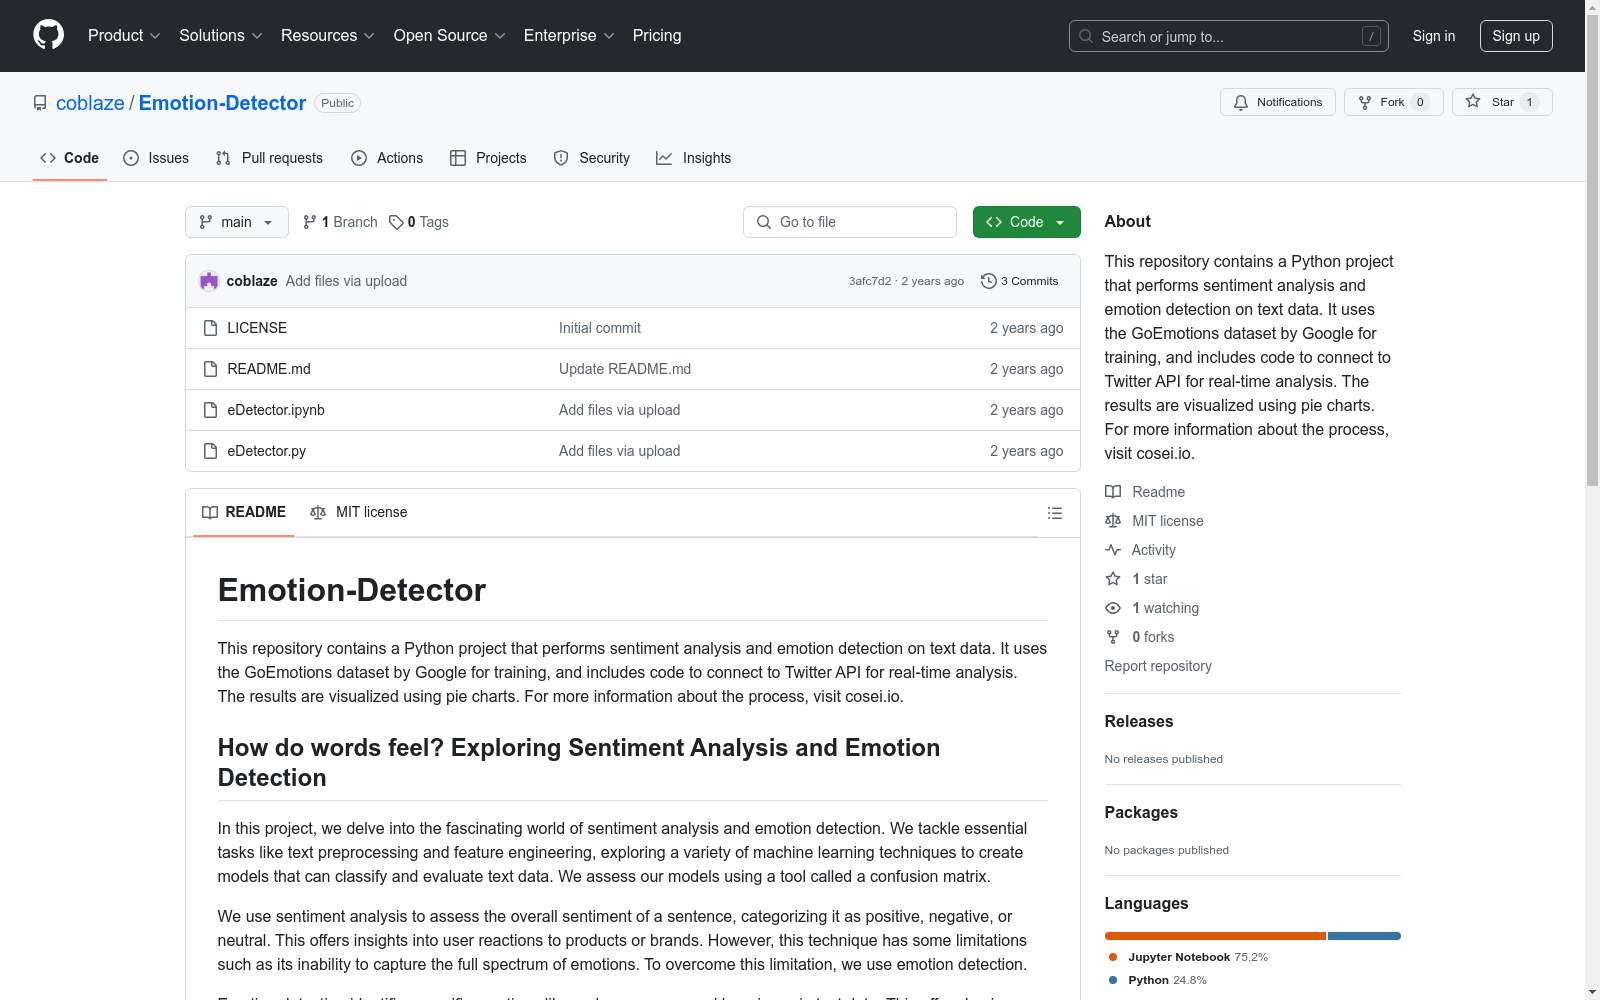Expand the Enterprise menu
This screenshot has width=1600, height=1000.
pyautogui.click(x=568, y=35)
